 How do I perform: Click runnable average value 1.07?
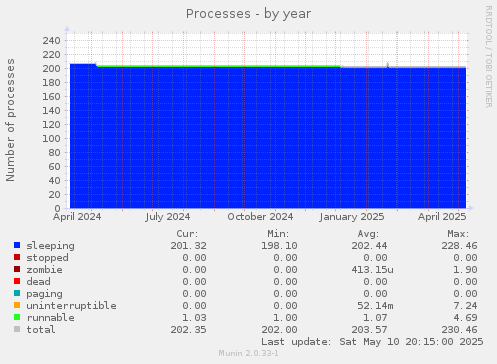point(375,318)
